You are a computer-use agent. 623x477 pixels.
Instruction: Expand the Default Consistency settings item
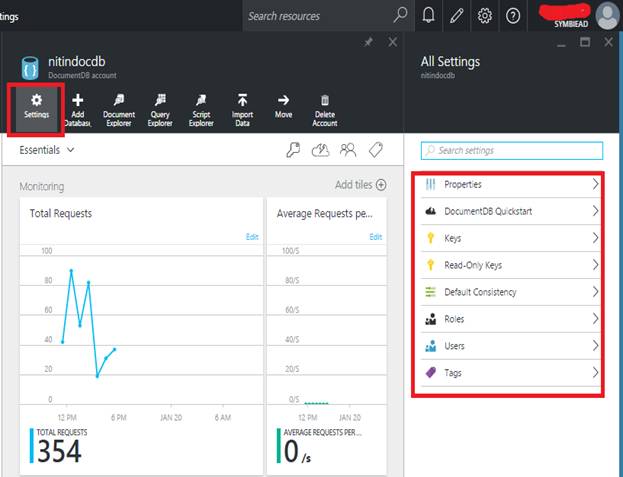511,292
